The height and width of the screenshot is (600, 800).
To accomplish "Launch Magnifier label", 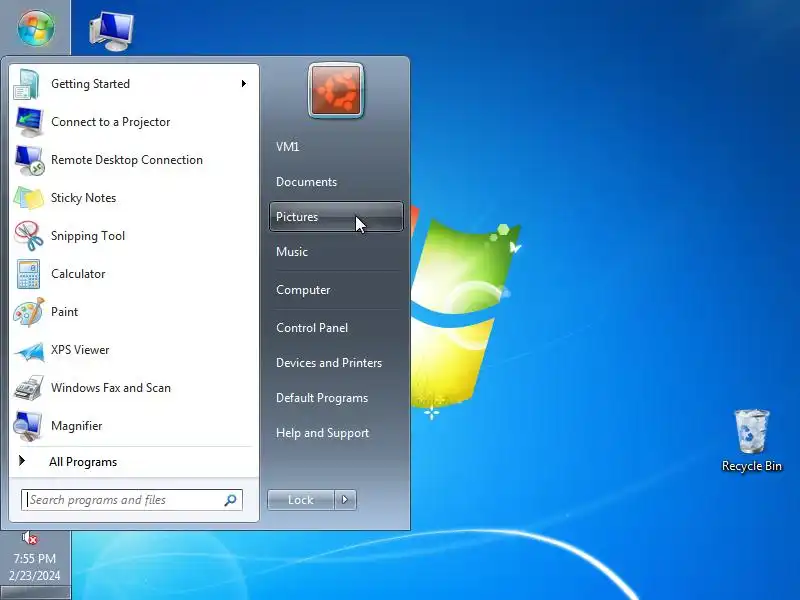I will coord(77,426).
